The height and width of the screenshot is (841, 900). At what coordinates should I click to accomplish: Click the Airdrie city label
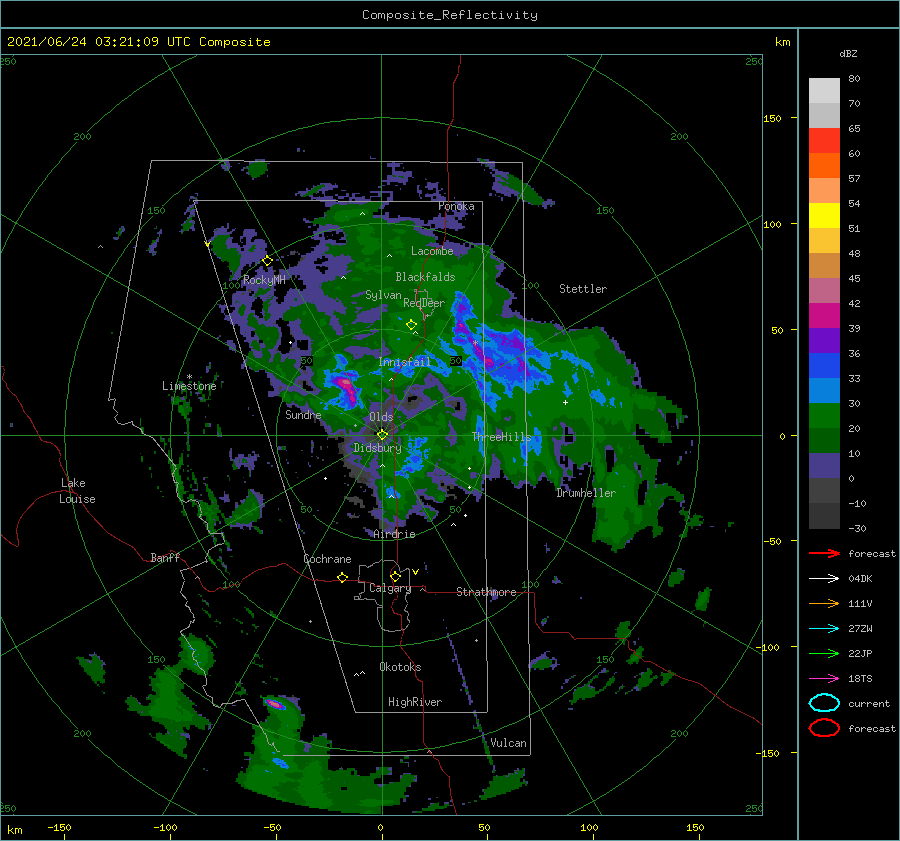(394, 534)
